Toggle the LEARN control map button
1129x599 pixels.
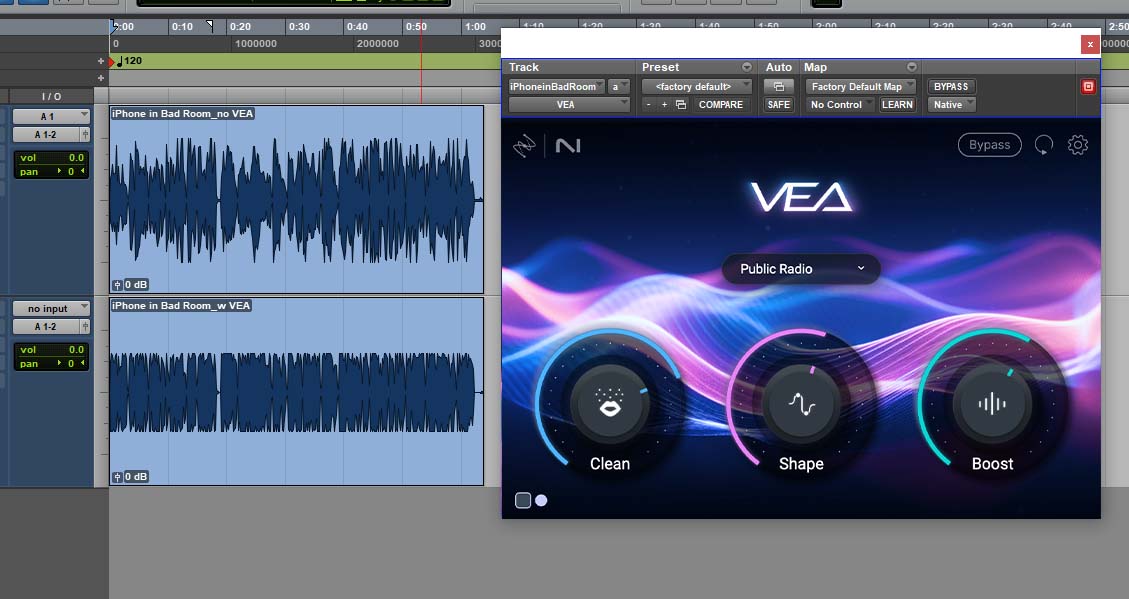[x=897, y=104]
